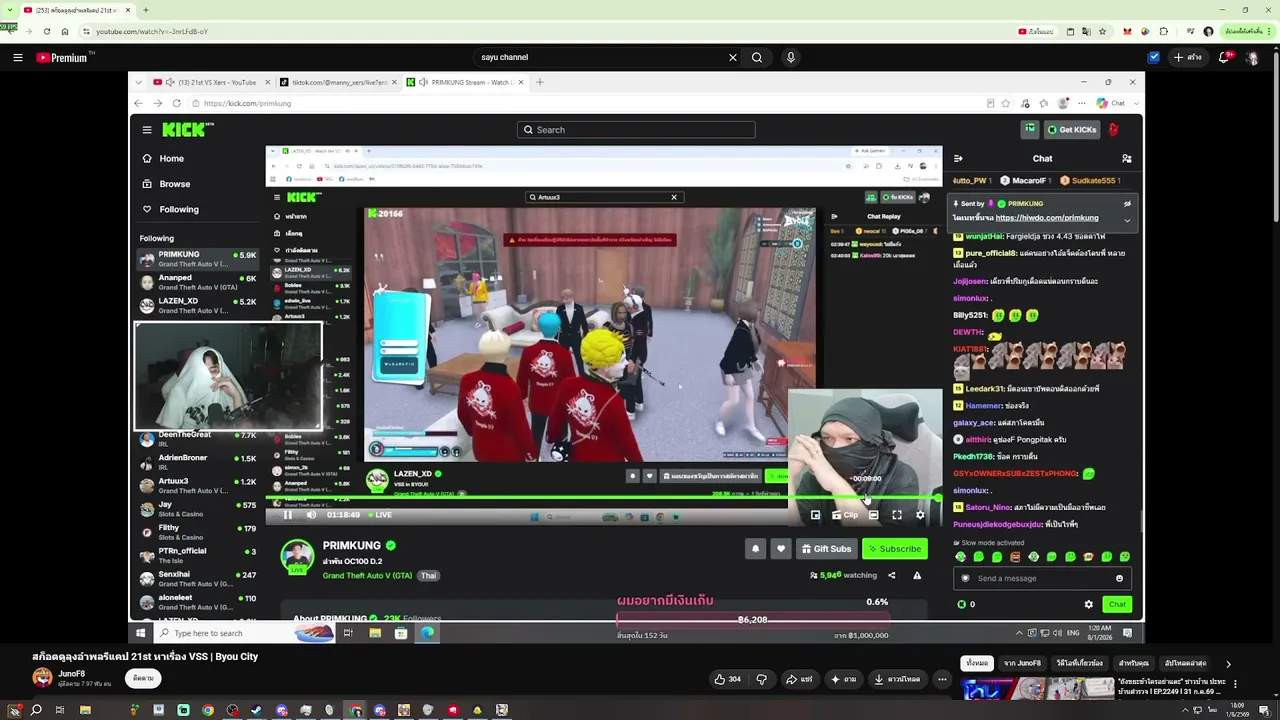Collapse the Kick chat panel

(958, 158)
